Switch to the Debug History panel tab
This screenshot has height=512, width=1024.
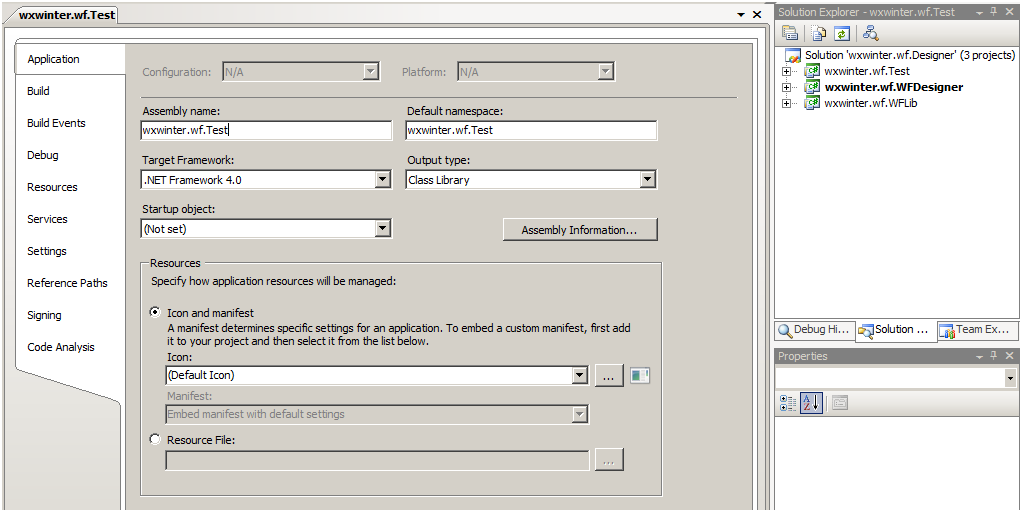(814, 330)
